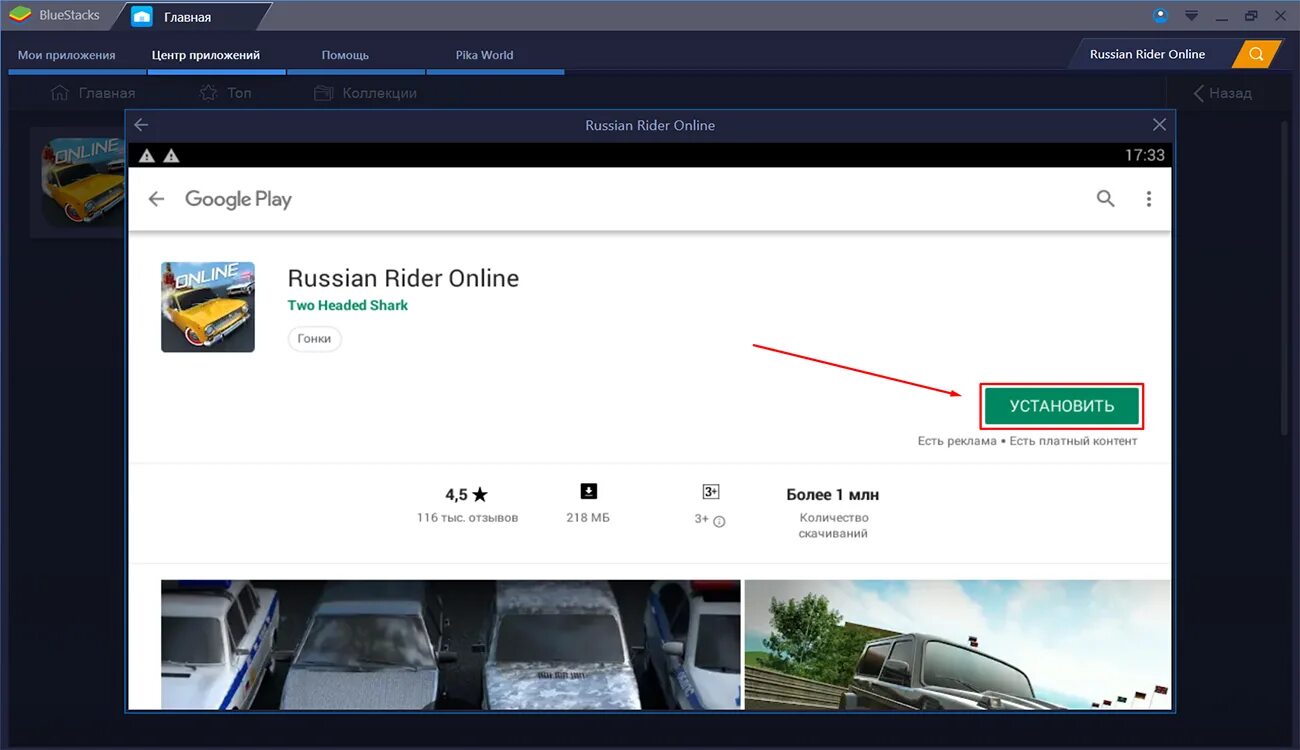Switch to Мои приложения tab
The height and width of the screenshot is (750, 1300).
coord(67,55)
